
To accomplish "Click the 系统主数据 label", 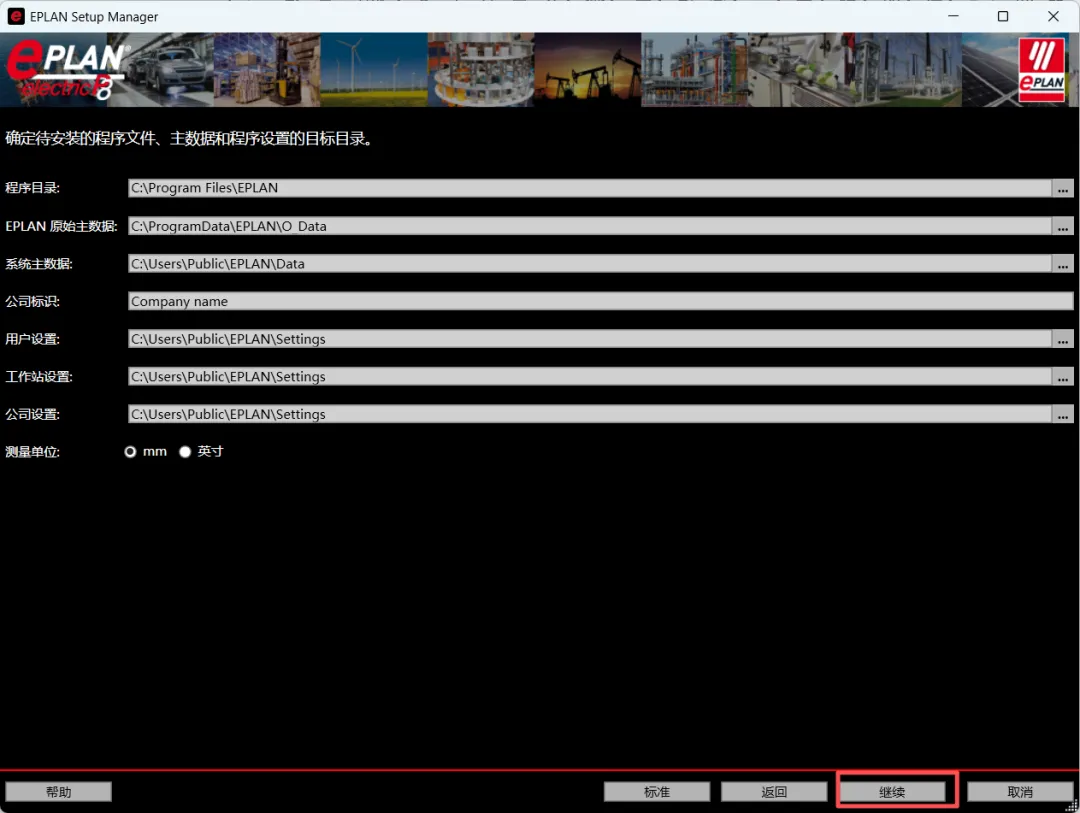I will pyautogui.click(x=39, y=264).
